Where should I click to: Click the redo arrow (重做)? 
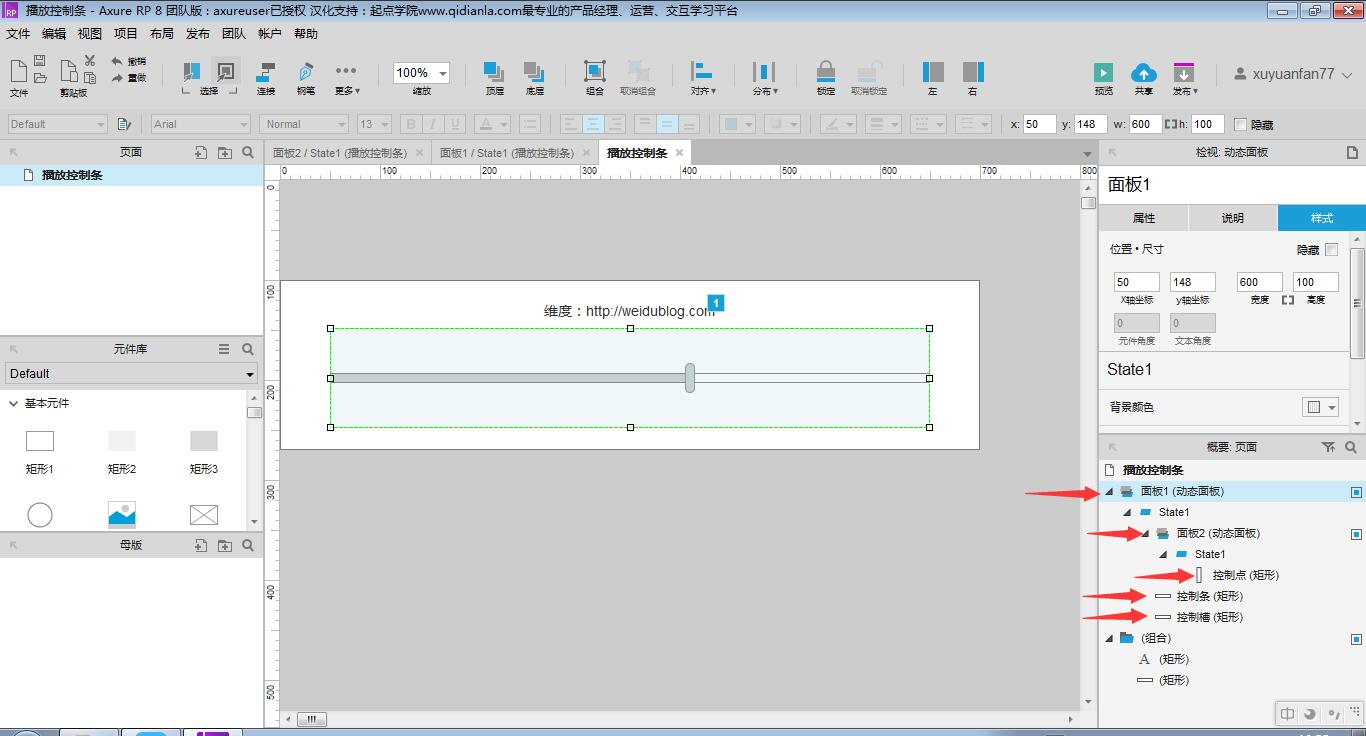(117, 77)
